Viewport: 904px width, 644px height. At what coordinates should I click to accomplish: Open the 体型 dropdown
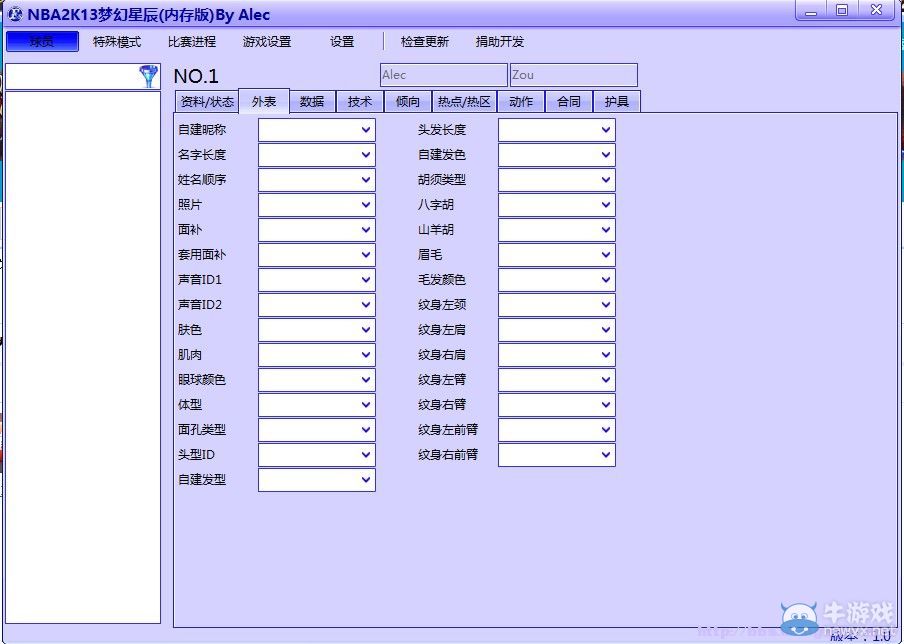tap(317, 405)
